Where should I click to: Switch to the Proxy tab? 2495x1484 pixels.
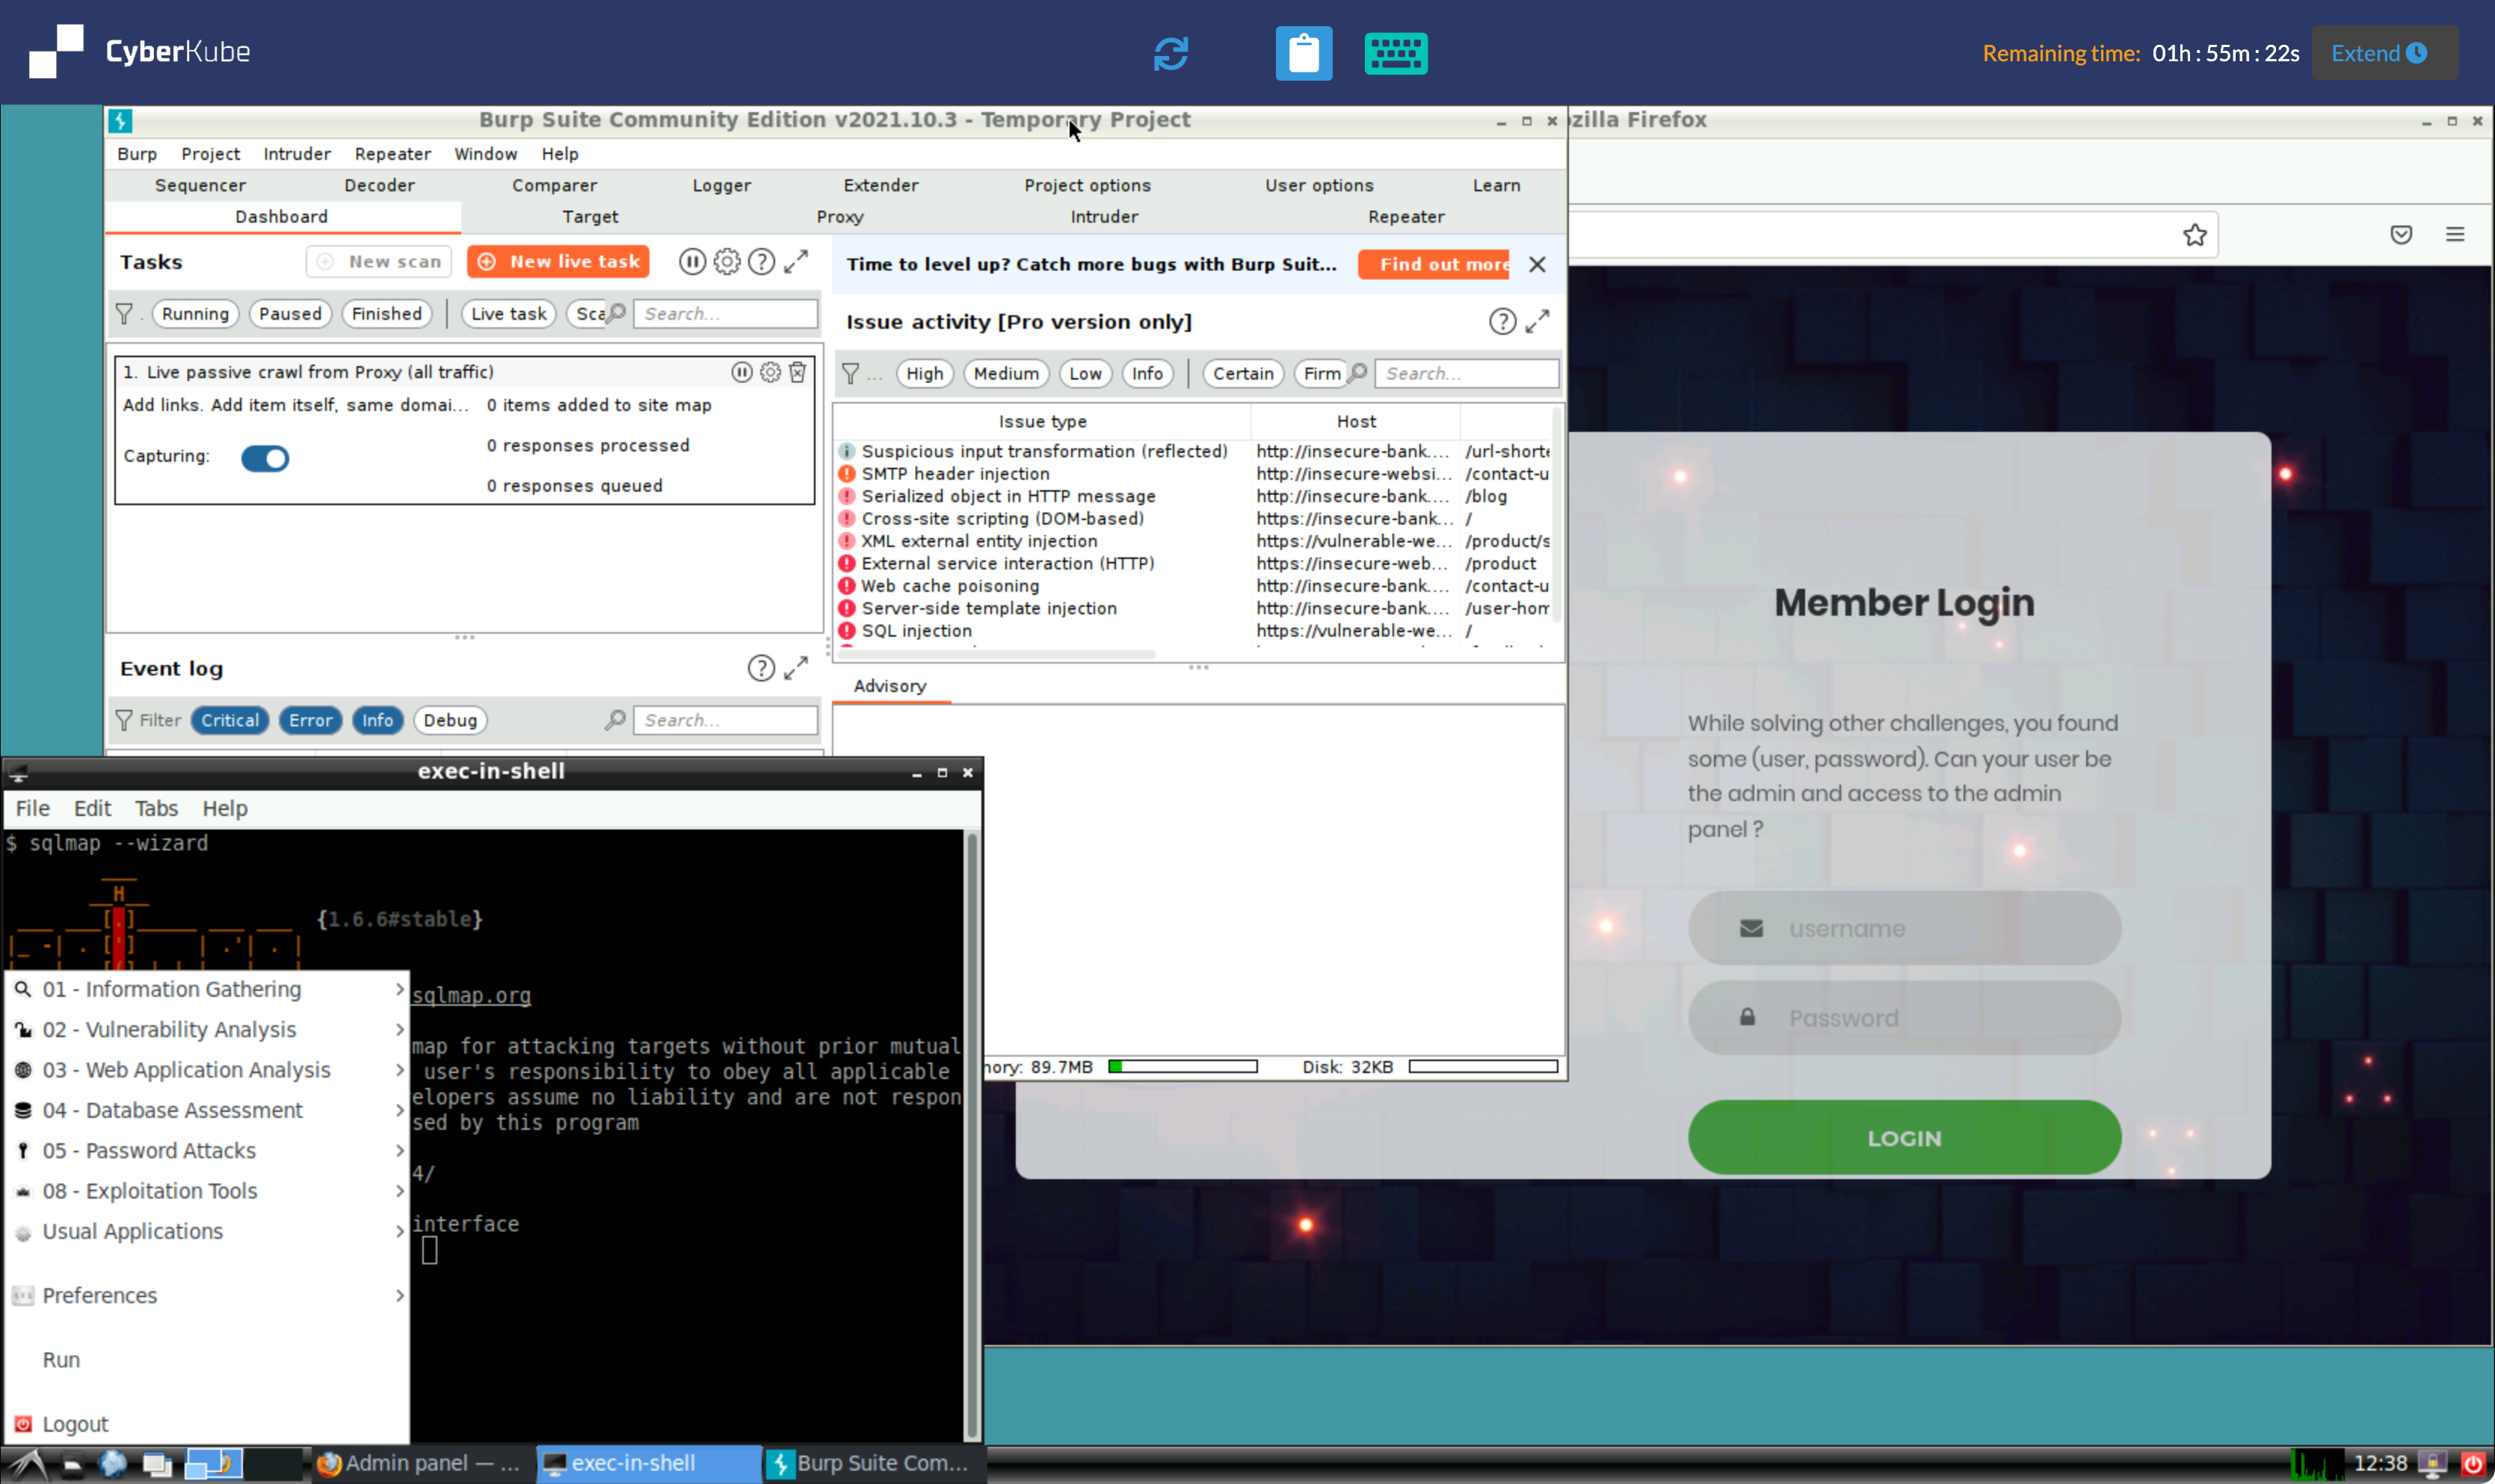click(x=840, y=217)
